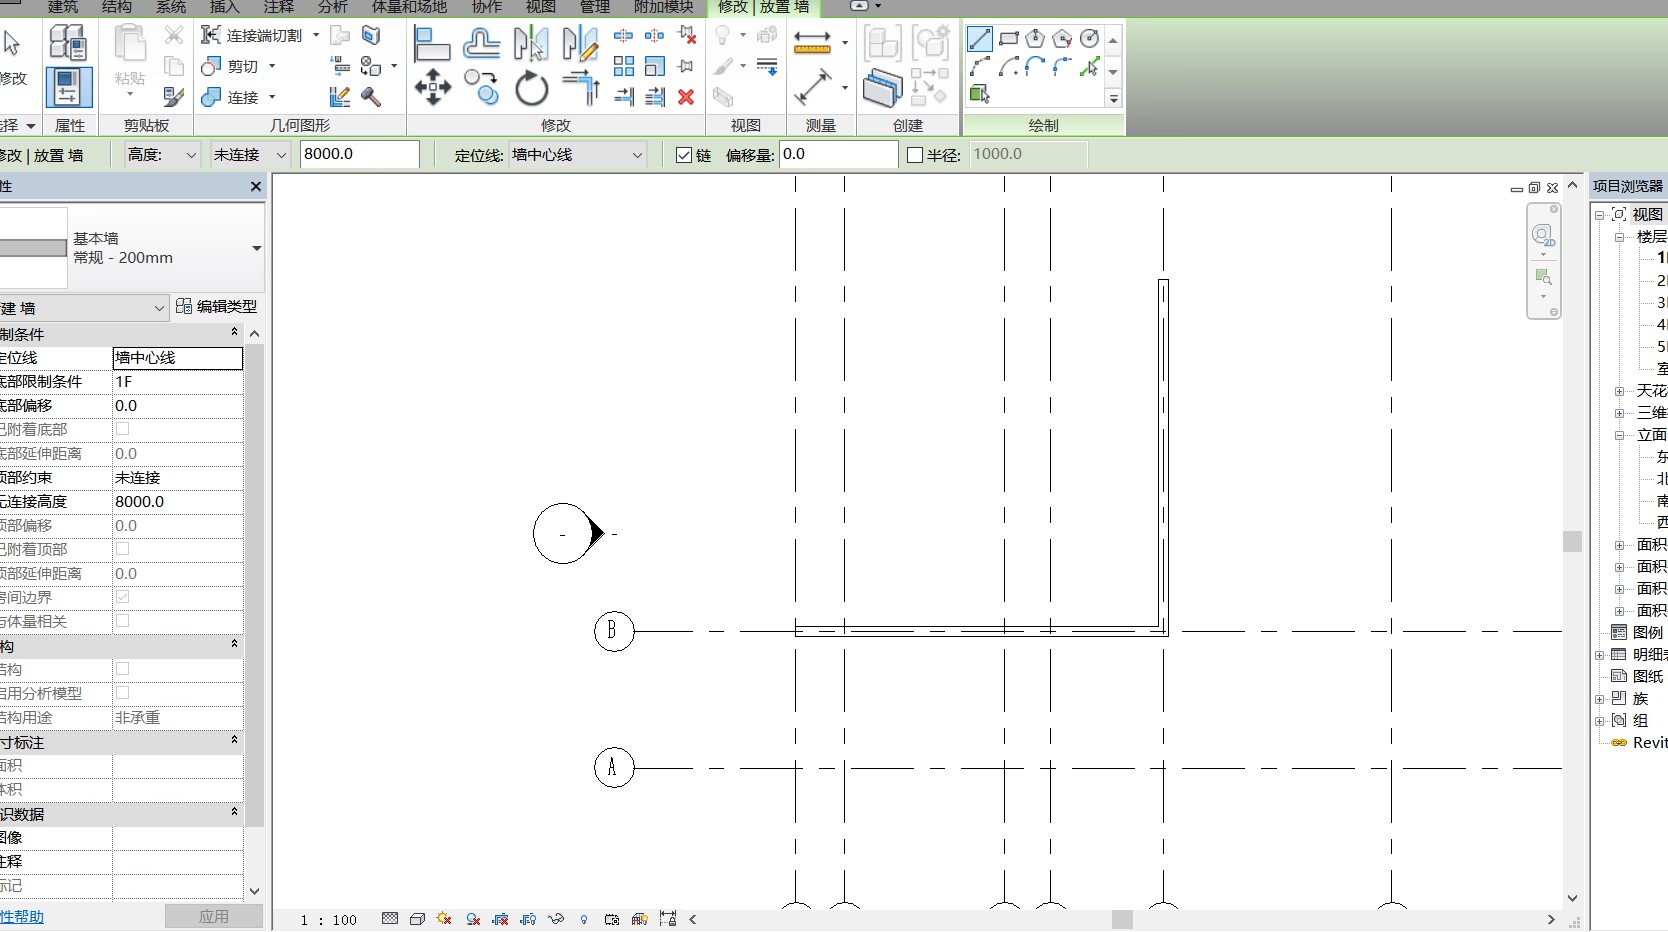This screenshot has height=932, width=1668.
Task: Click the Measure tape icon
Action: coord(812,42)
